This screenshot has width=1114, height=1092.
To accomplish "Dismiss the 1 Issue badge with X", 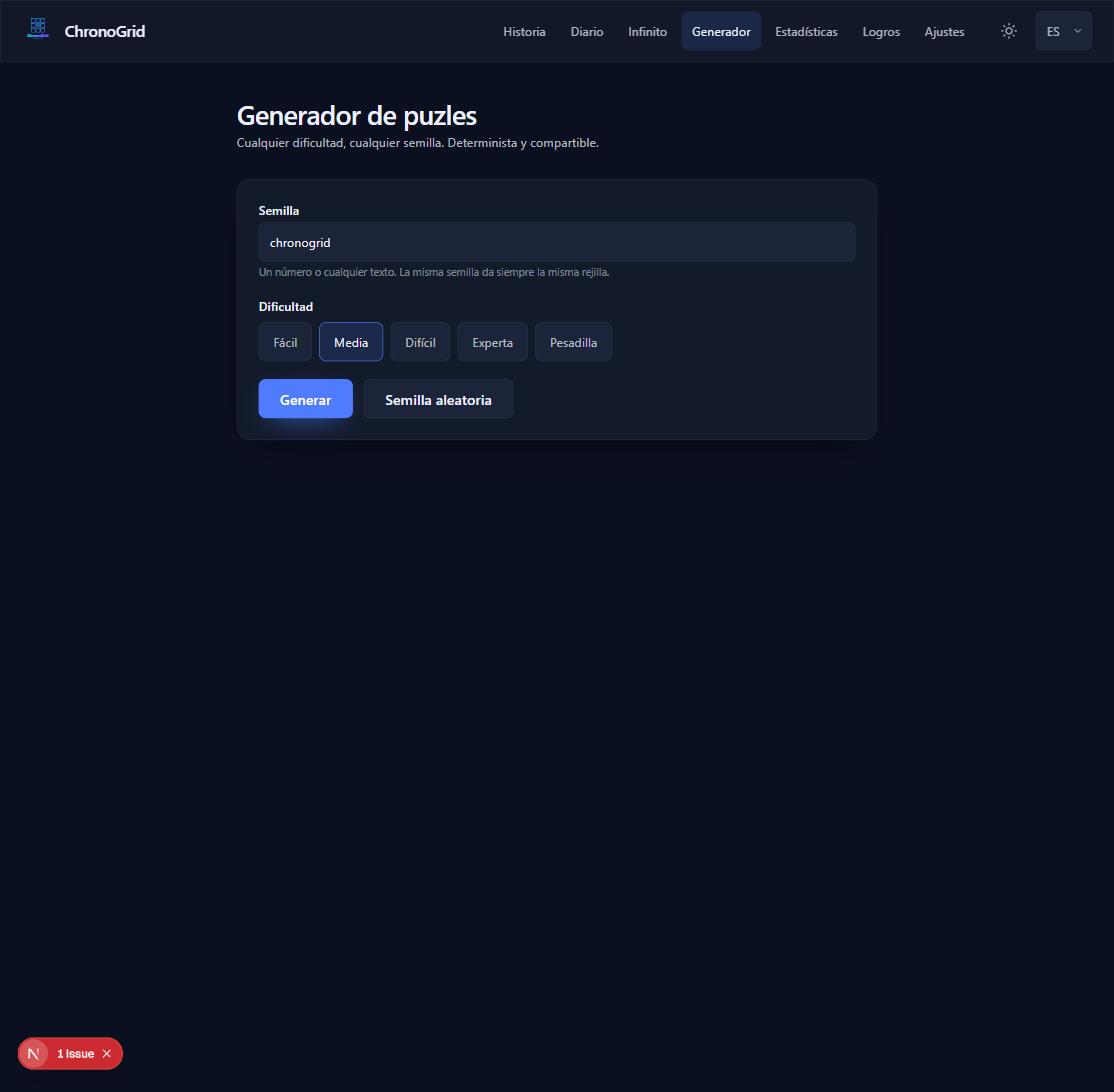I will point(107,1054).
